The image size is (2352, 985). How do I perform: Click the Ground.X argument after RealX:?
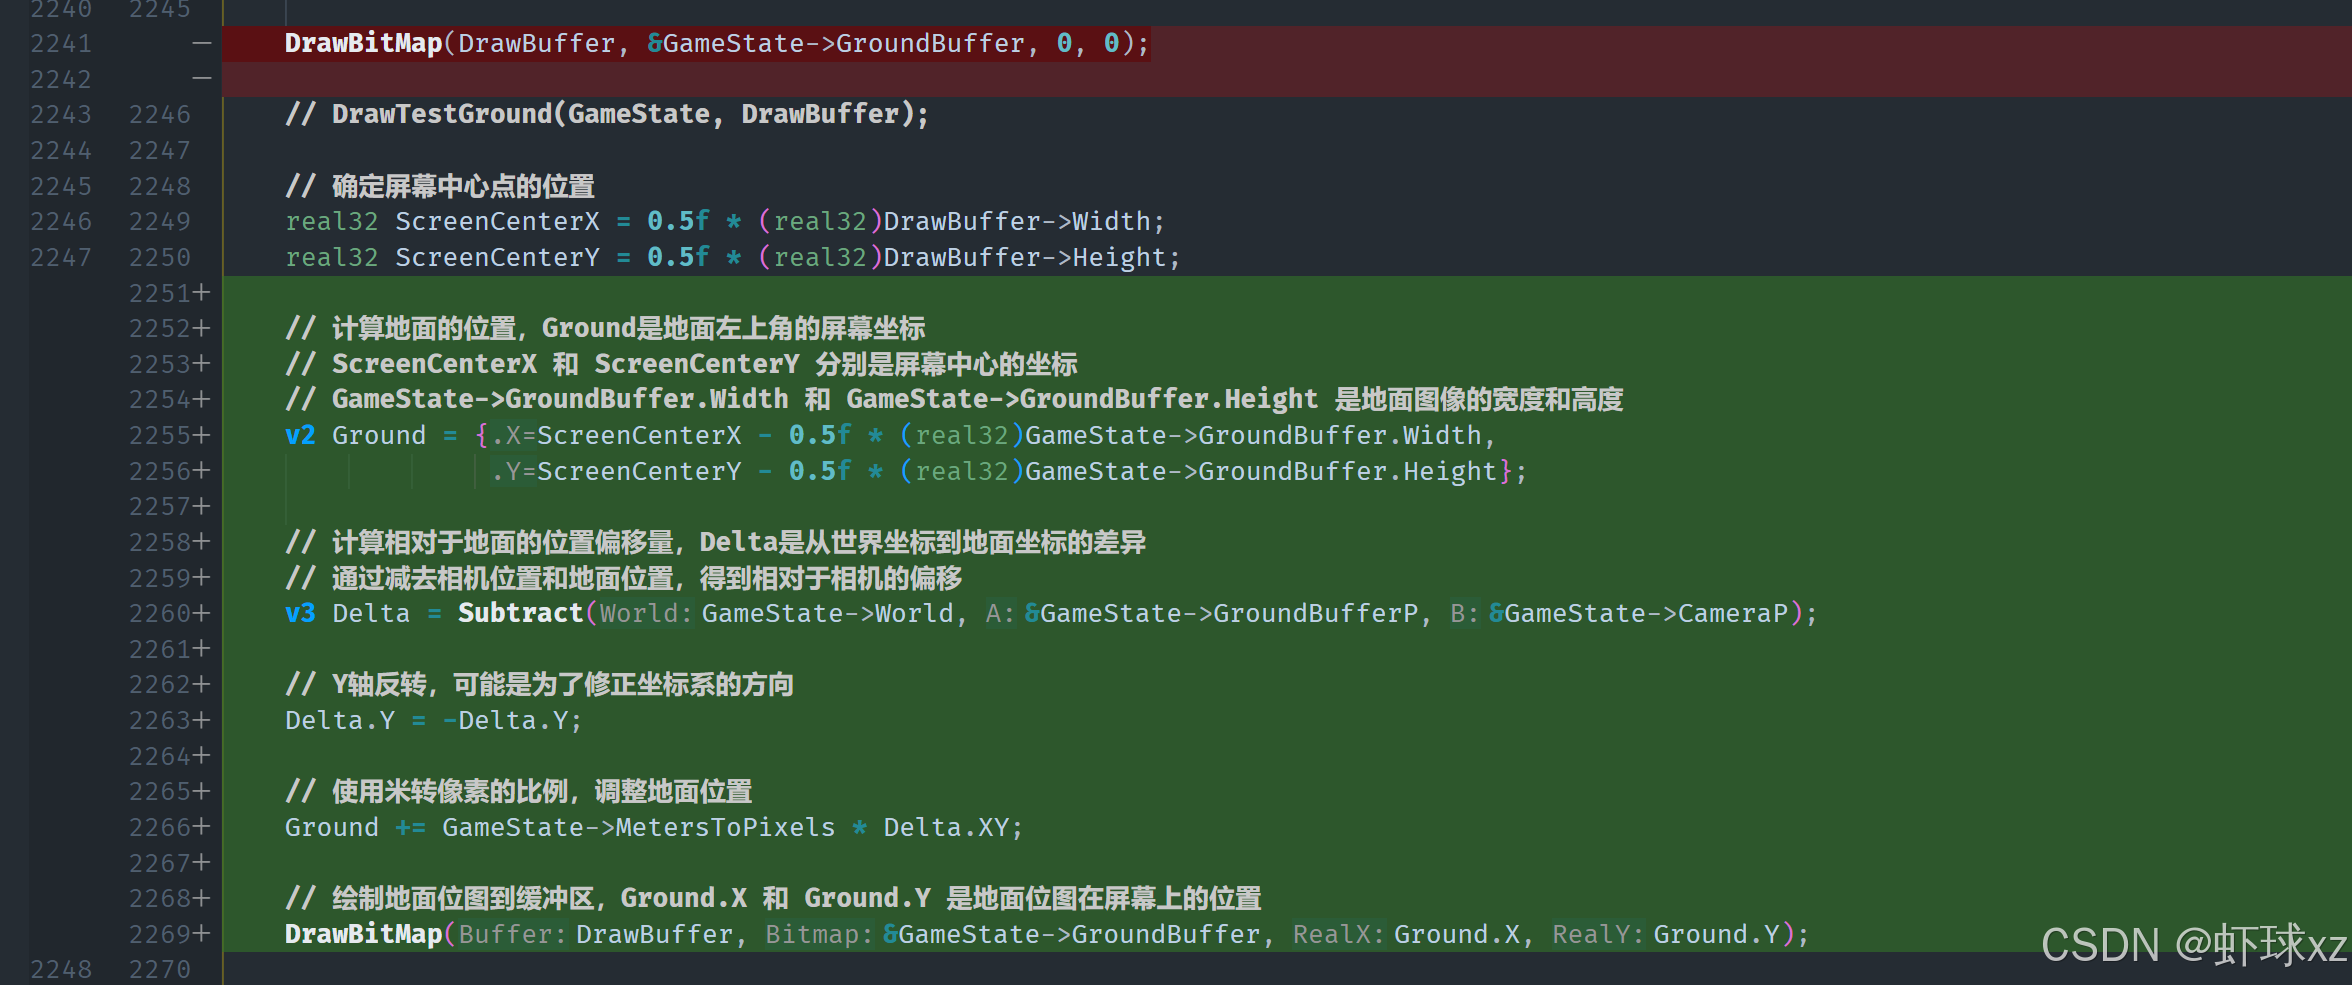pos(1457,934)
